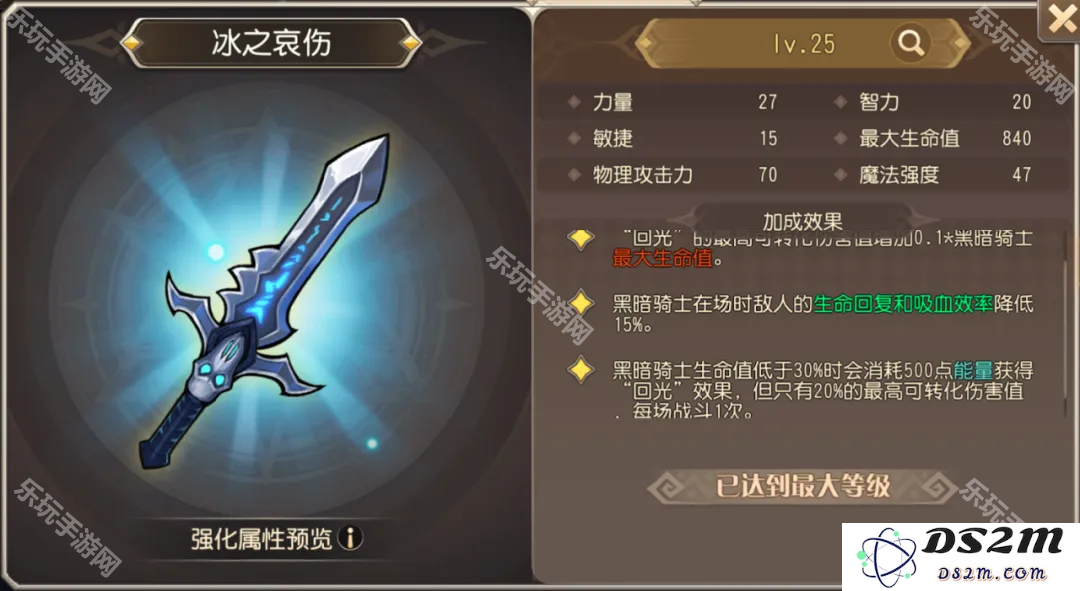
Task: Click the 已达到最大等级 banner
Action: [x=802, y=486]
